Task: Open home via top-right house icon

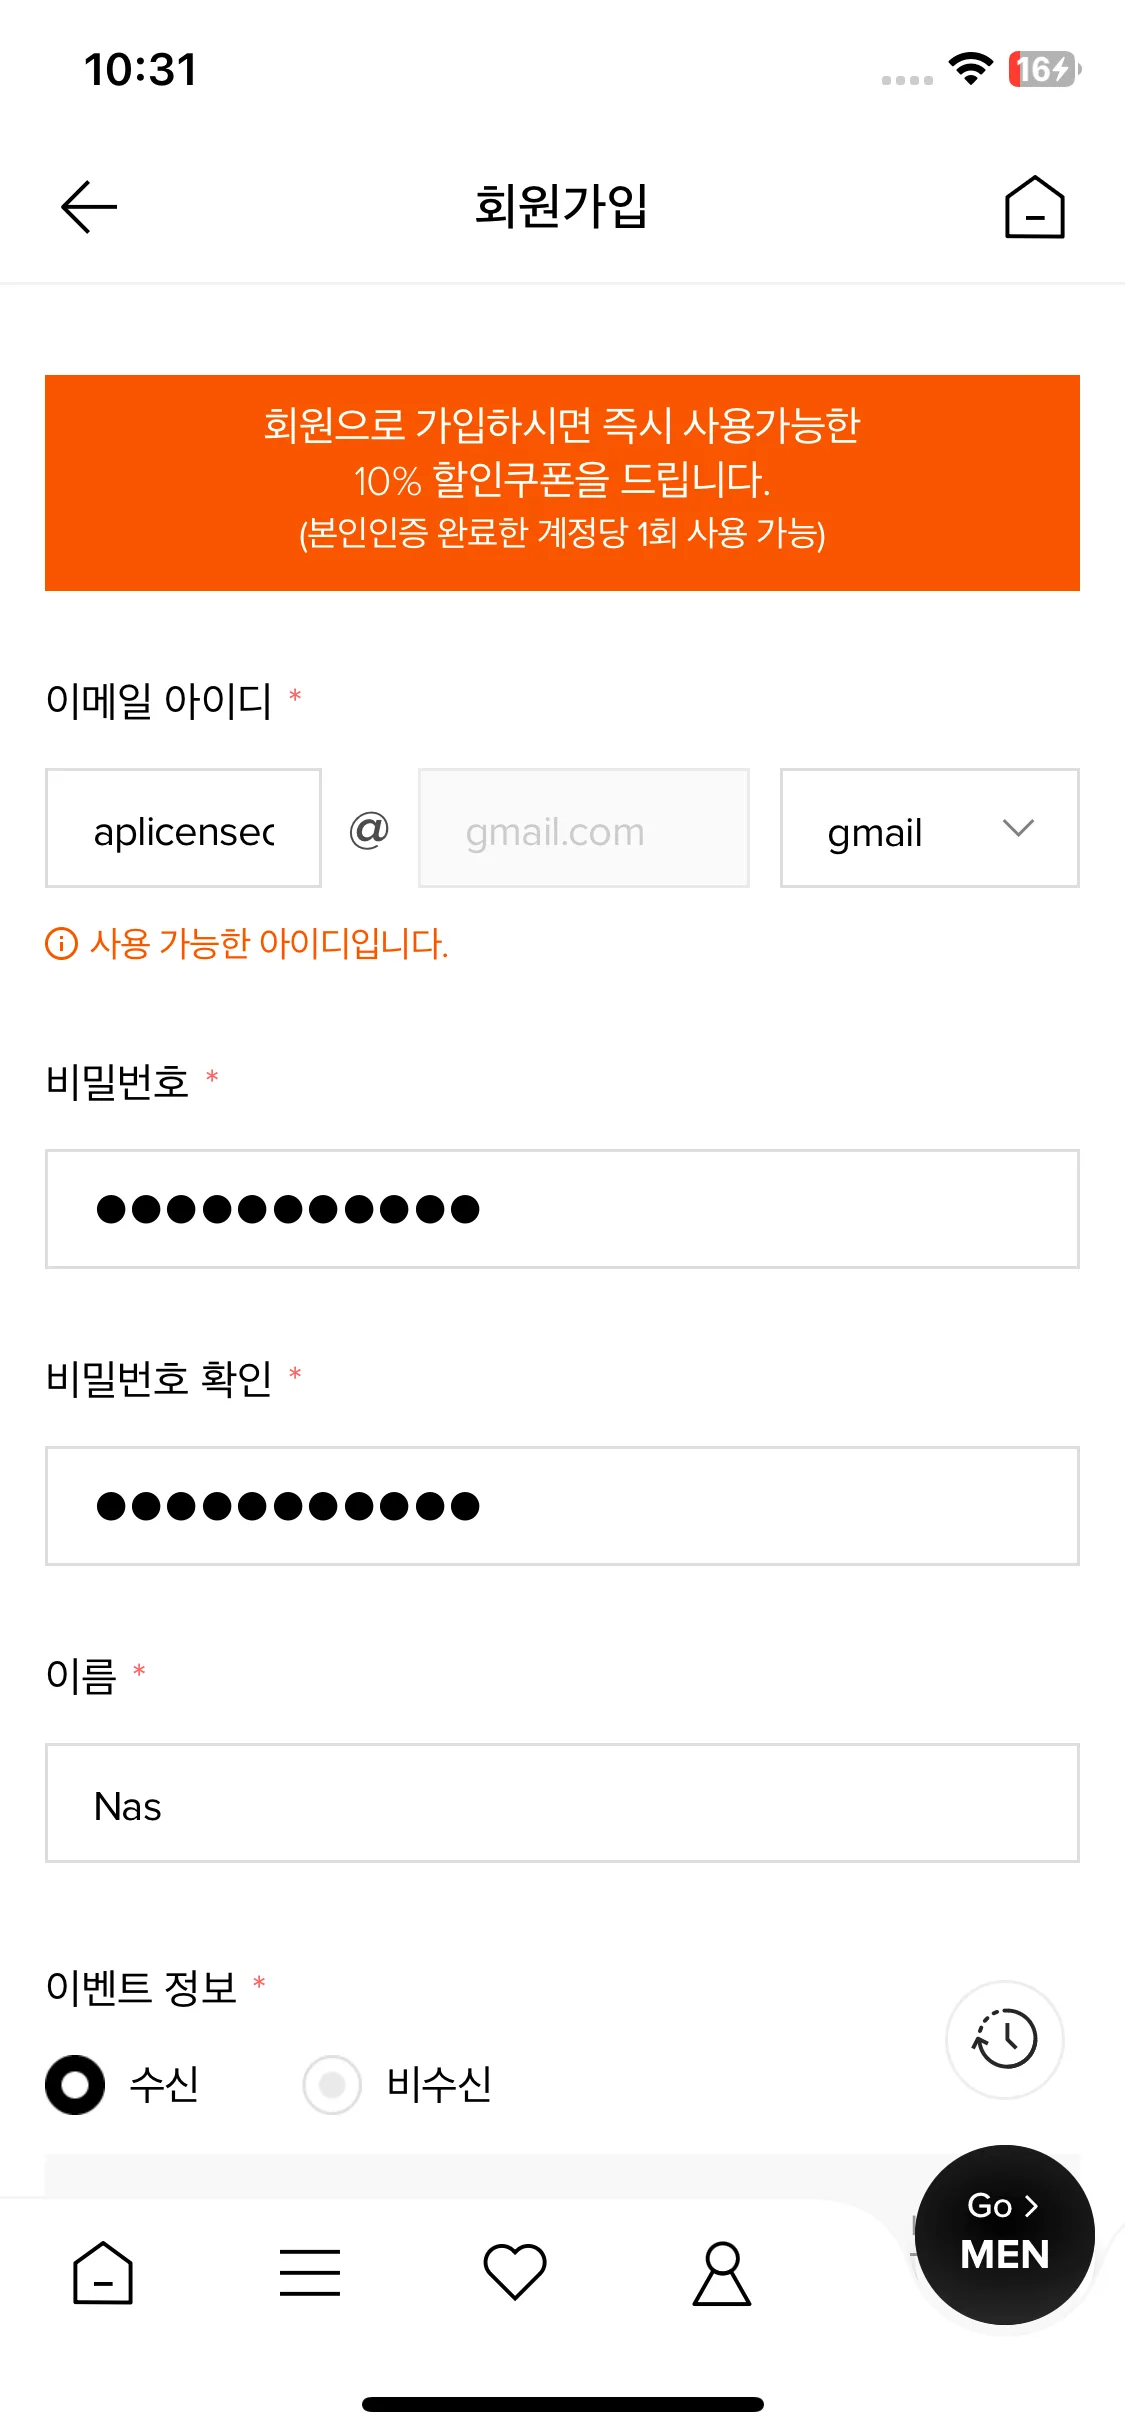Action: point(1034,207)
